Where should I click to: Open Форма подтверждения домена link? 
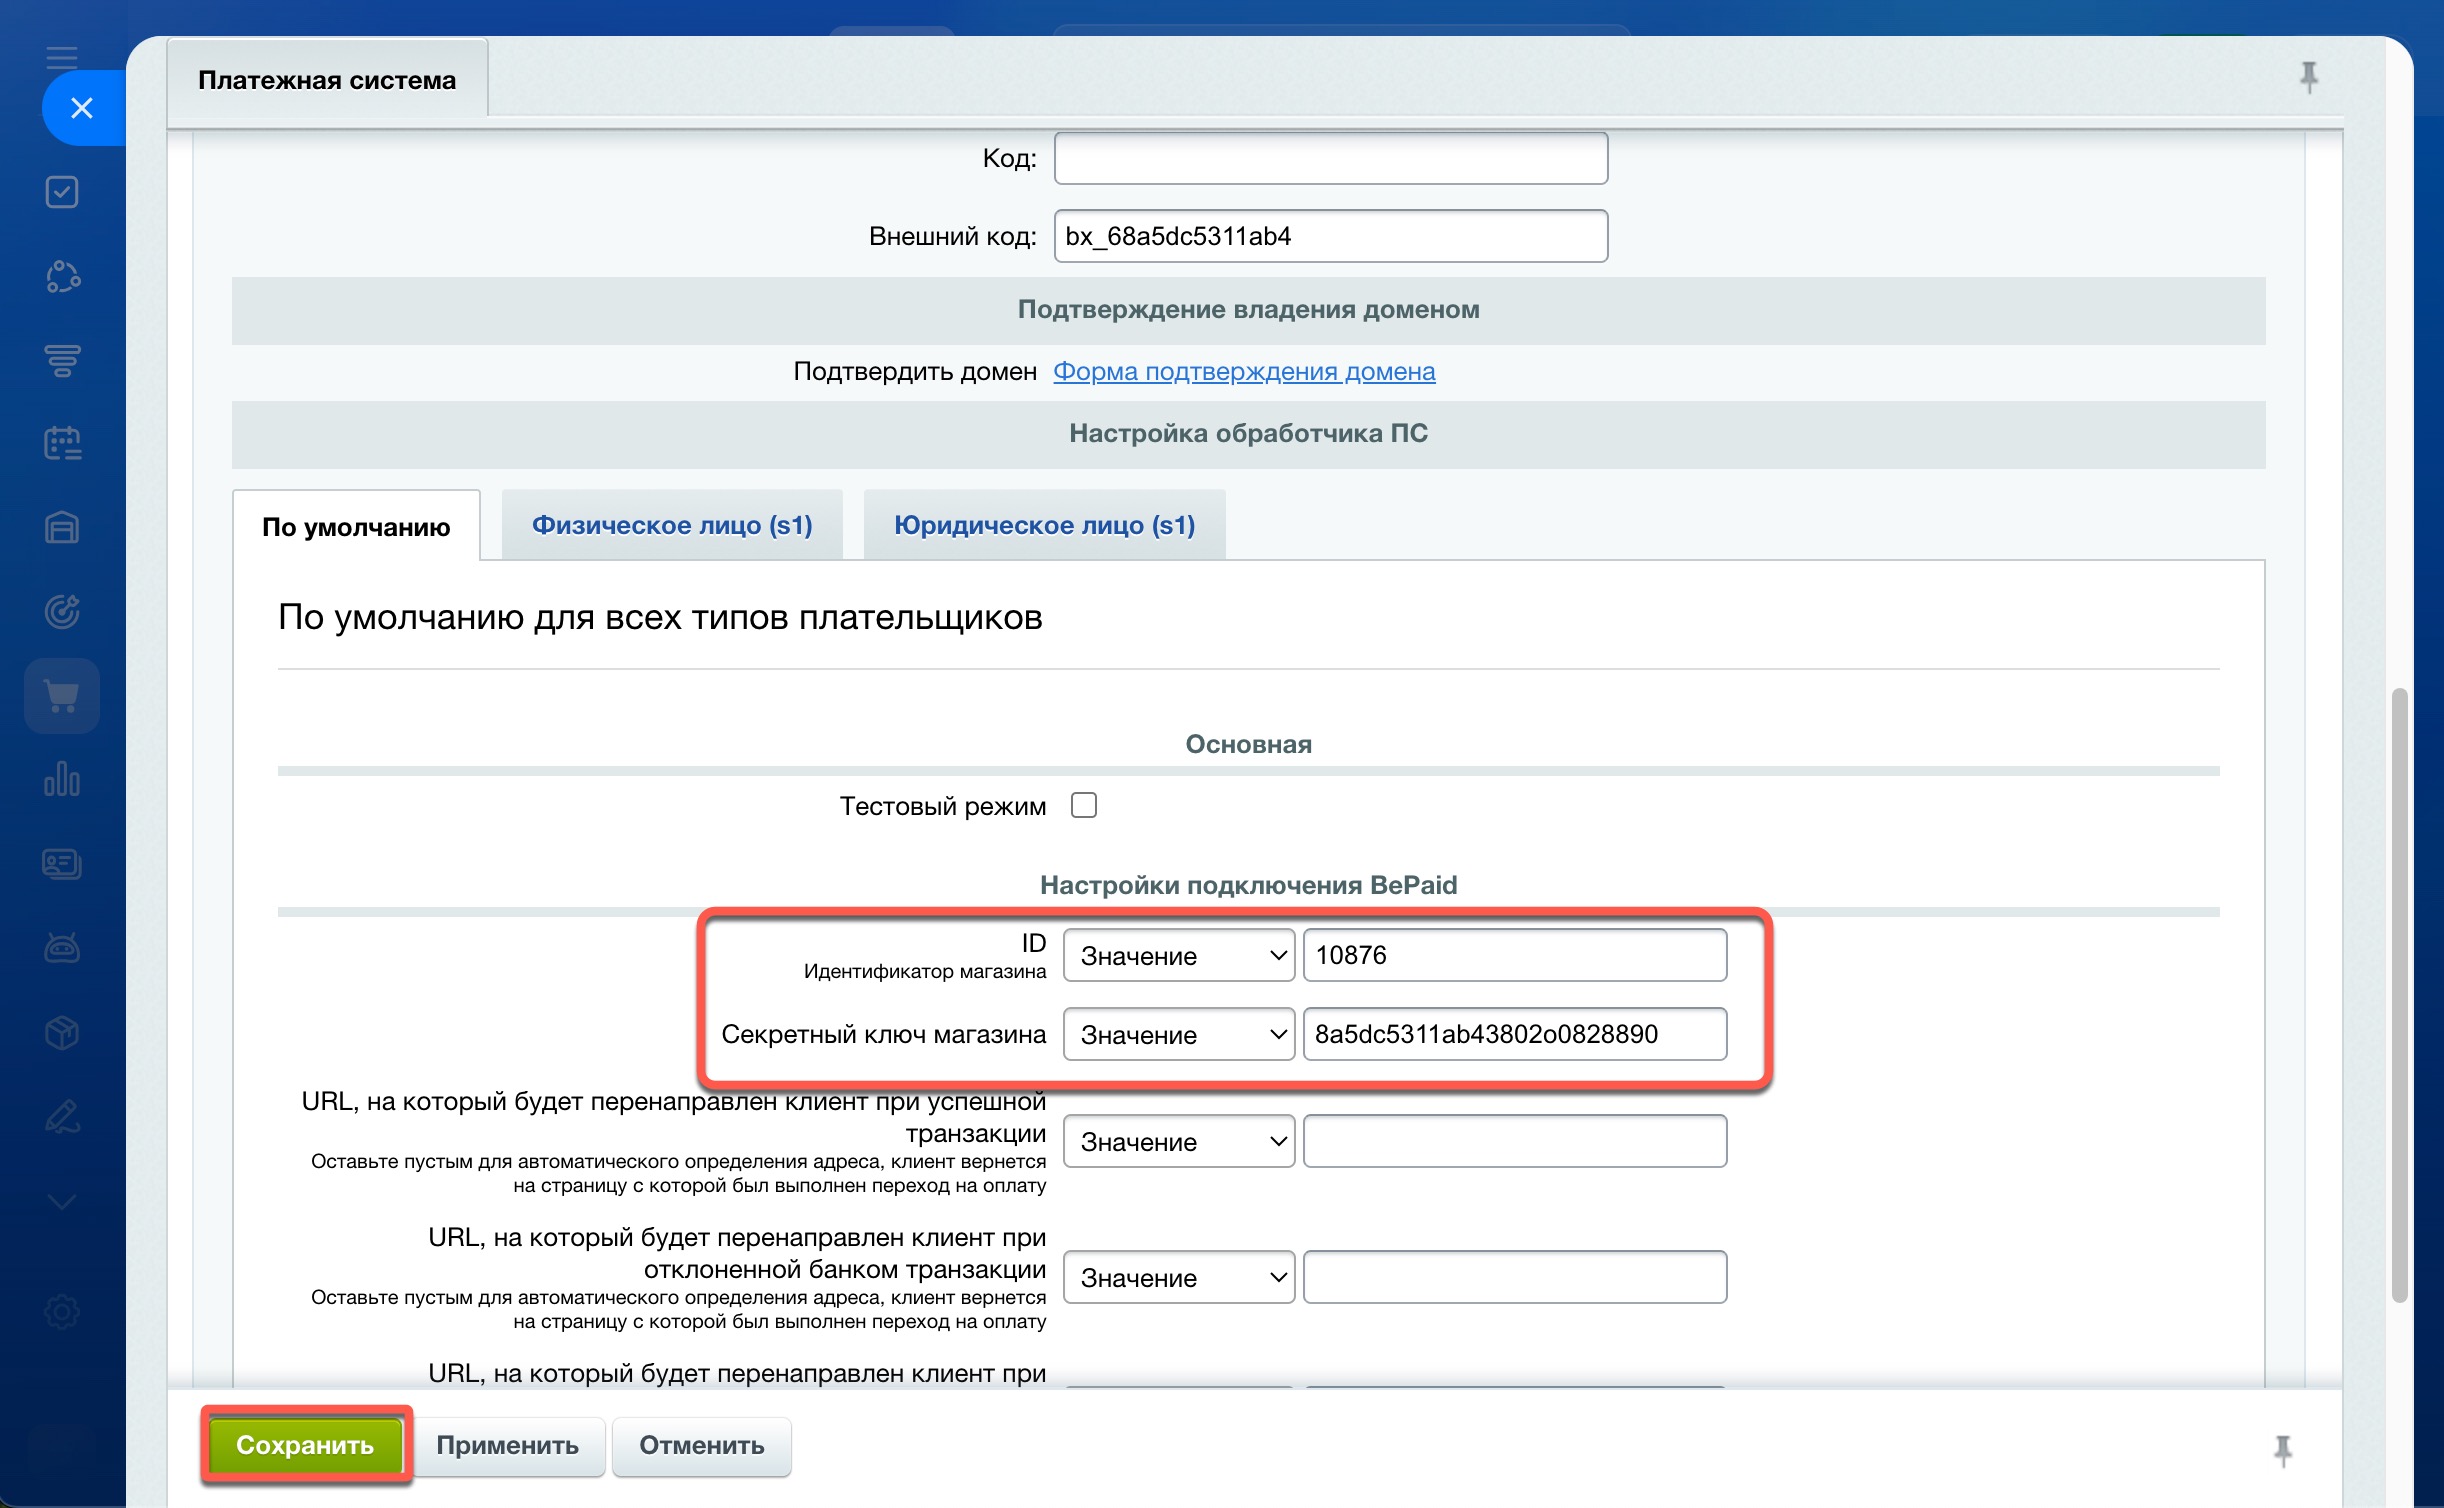(1243, 371)
